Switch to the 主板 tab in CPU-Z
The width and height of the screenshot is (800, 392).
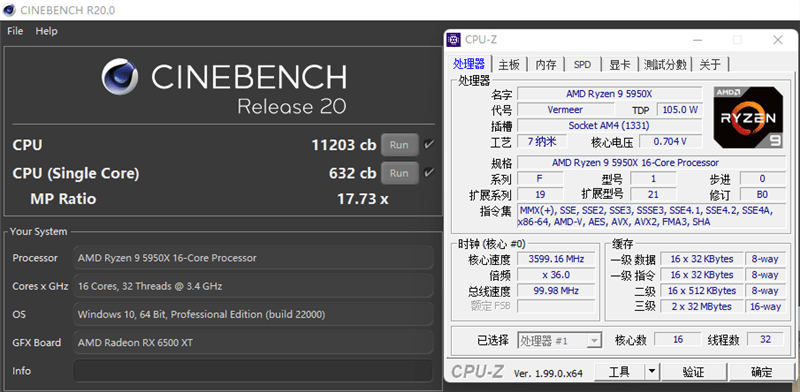(x=509, y=65)
